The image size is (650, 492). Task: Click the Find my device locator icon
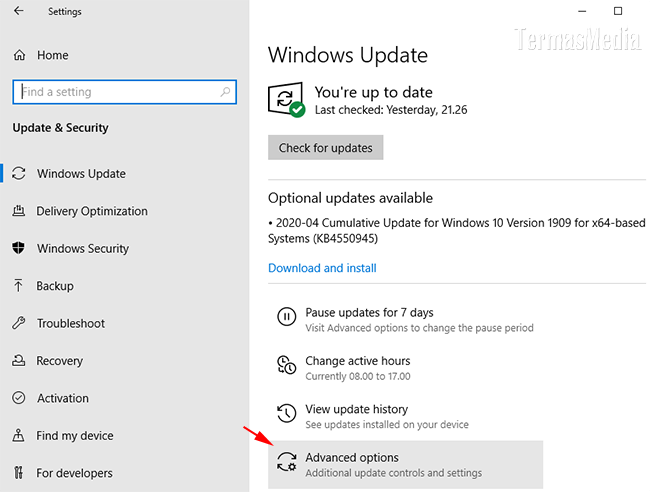[18, 435]
